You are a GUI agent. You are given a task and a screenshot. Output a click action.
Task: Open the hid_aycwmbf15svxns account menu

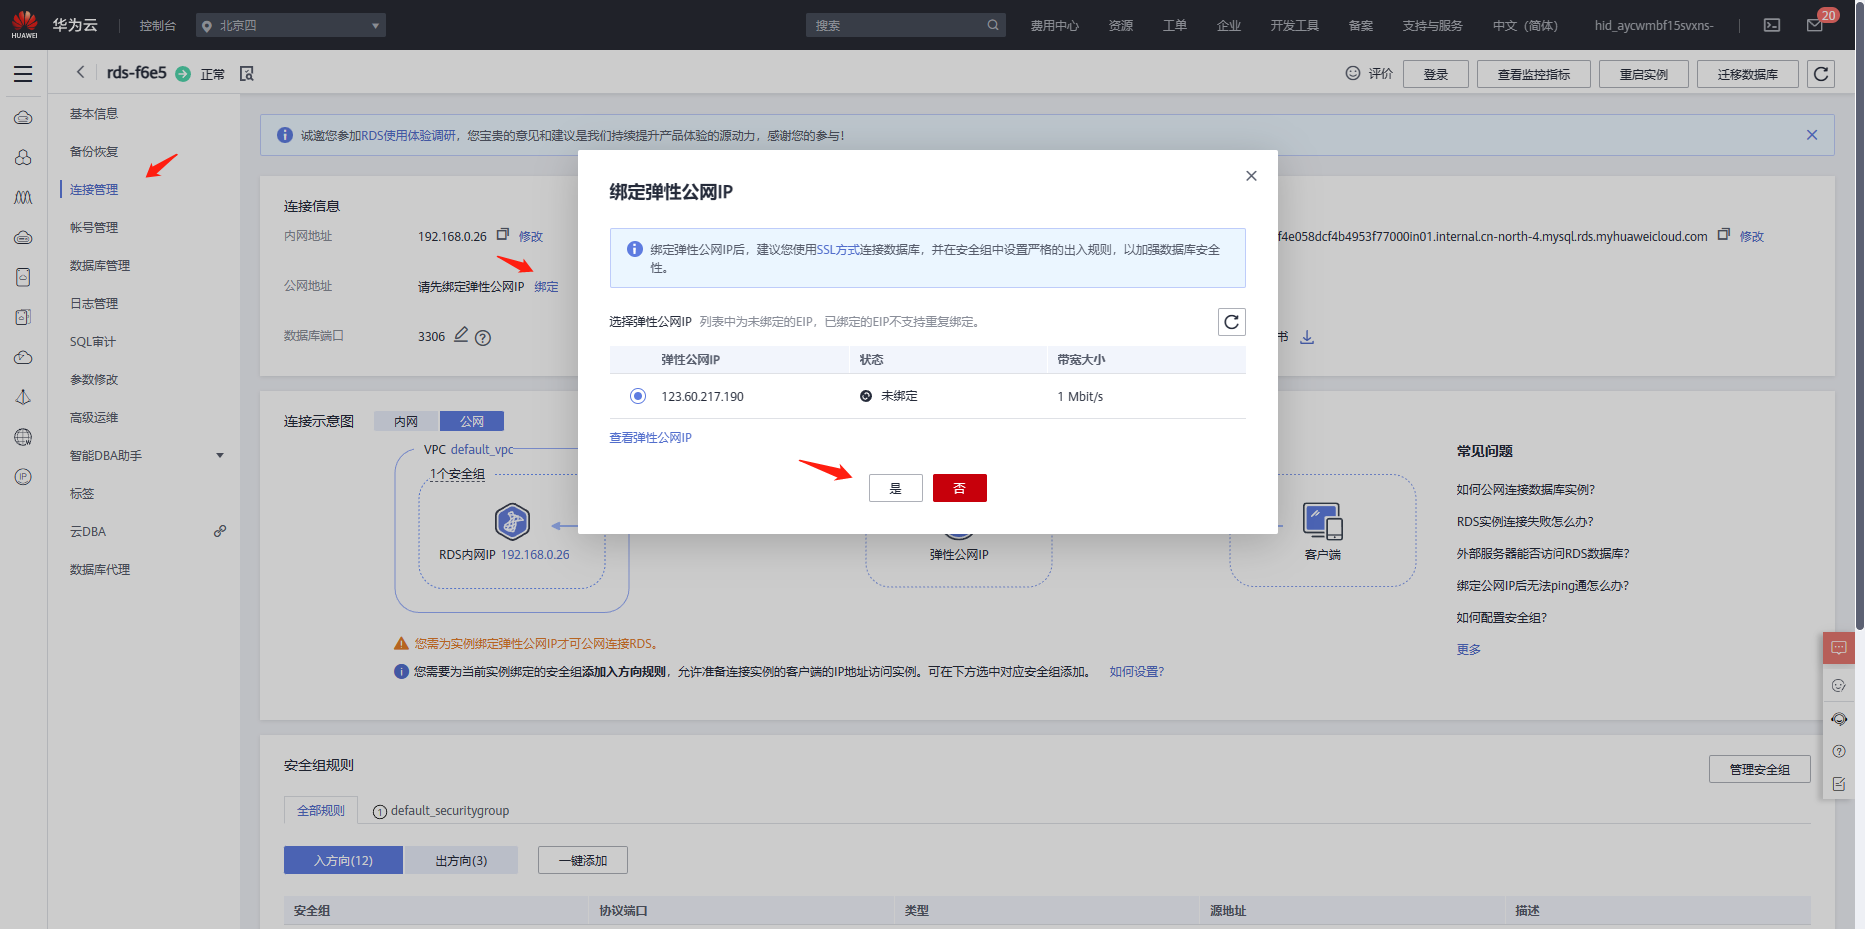click(x=1654, y=26)
